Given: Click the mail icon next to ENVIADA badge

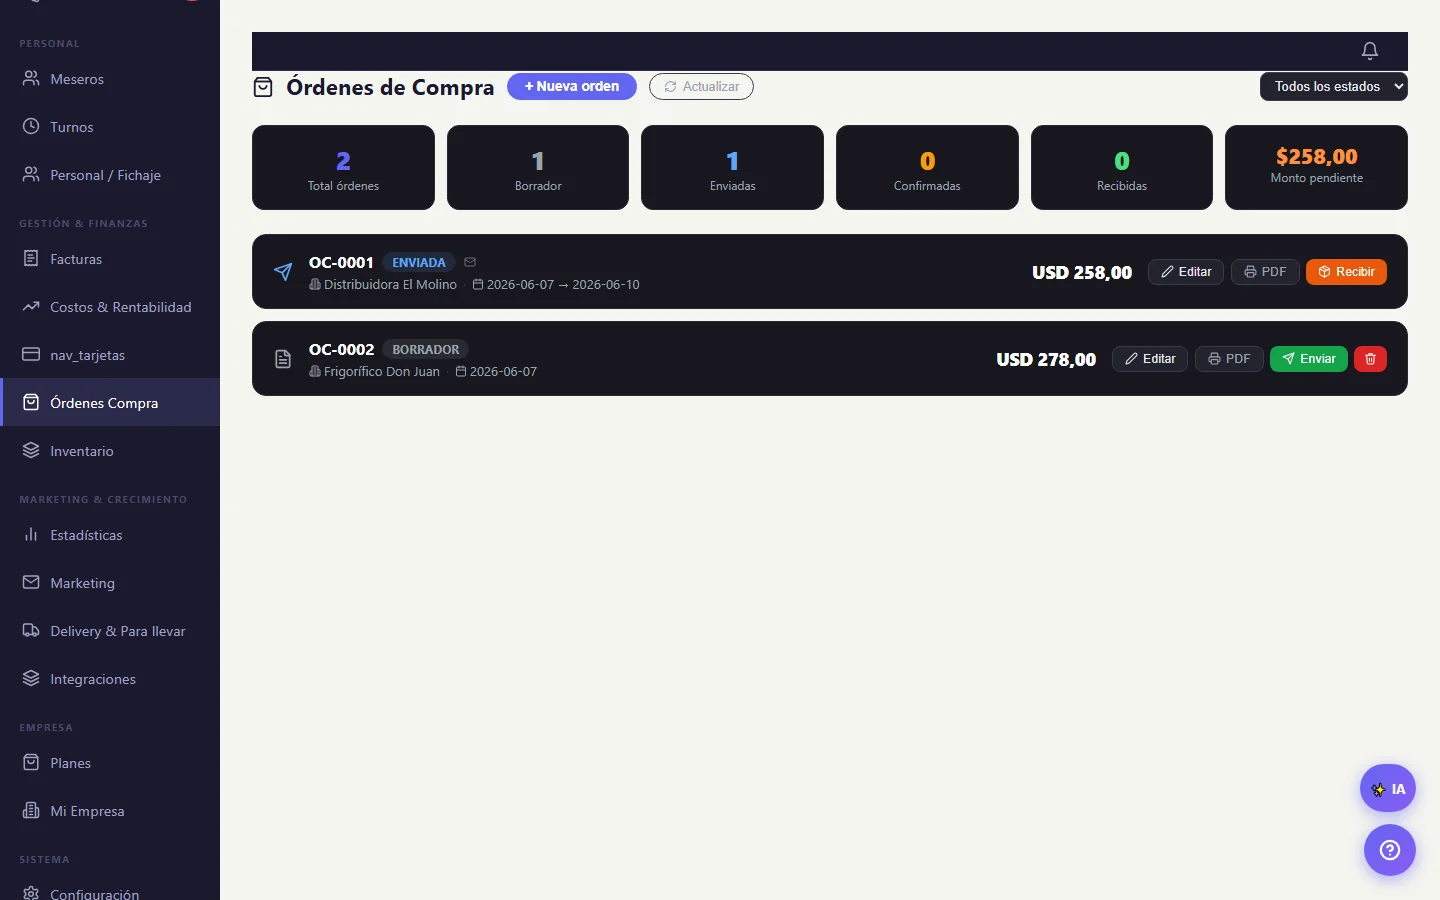Looking at the screenshot, I should tap(470, 262).
